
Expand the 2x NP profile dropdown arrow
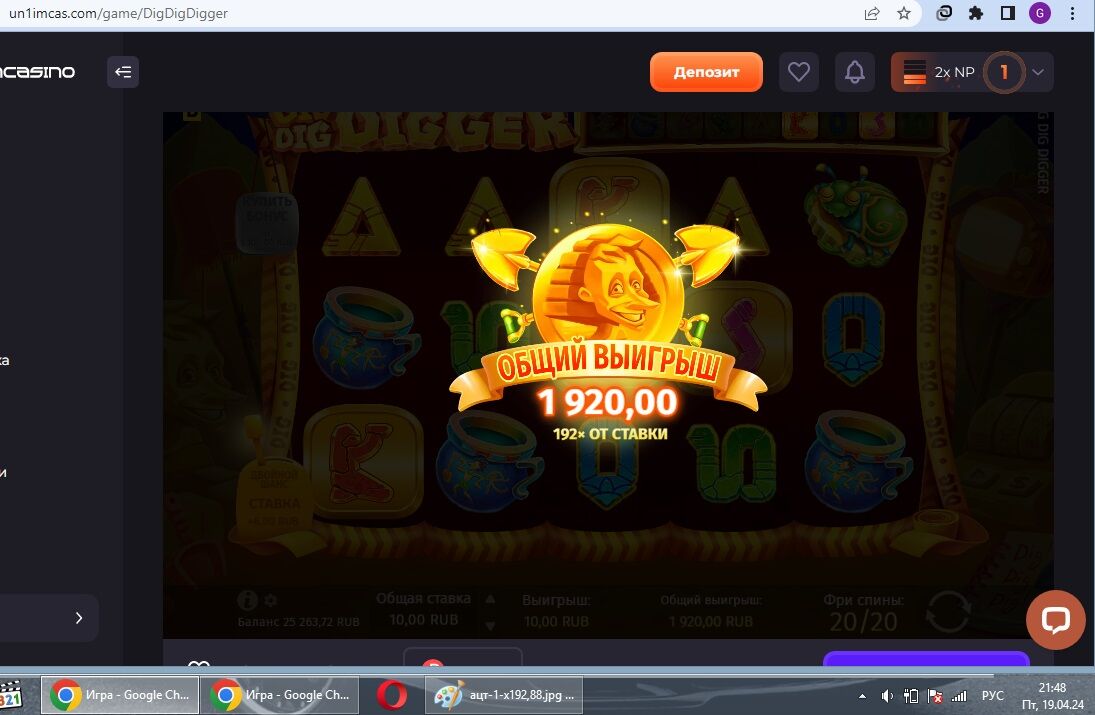click(x=1038, y=72)
